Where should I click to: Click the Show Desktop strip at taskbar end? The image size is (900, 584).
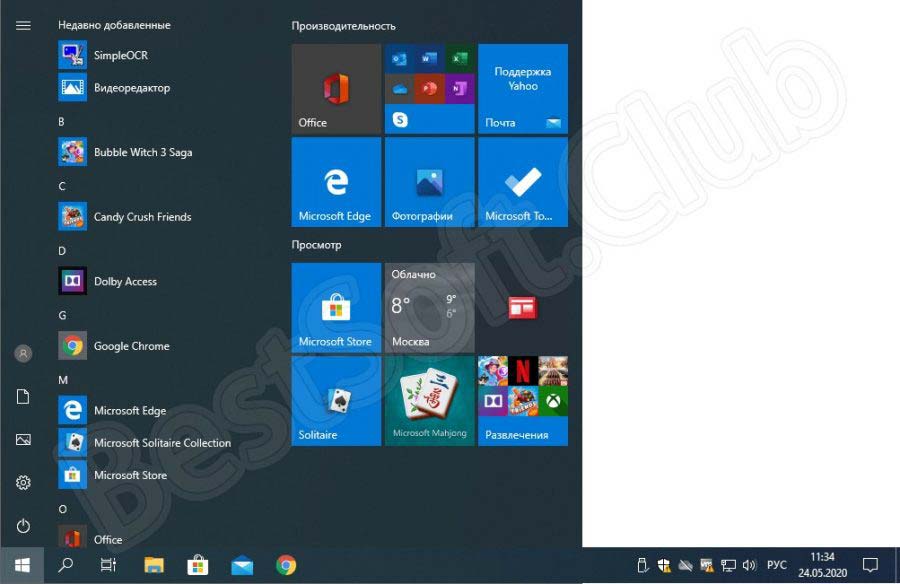pyautogui.click(x=897, y=566)
